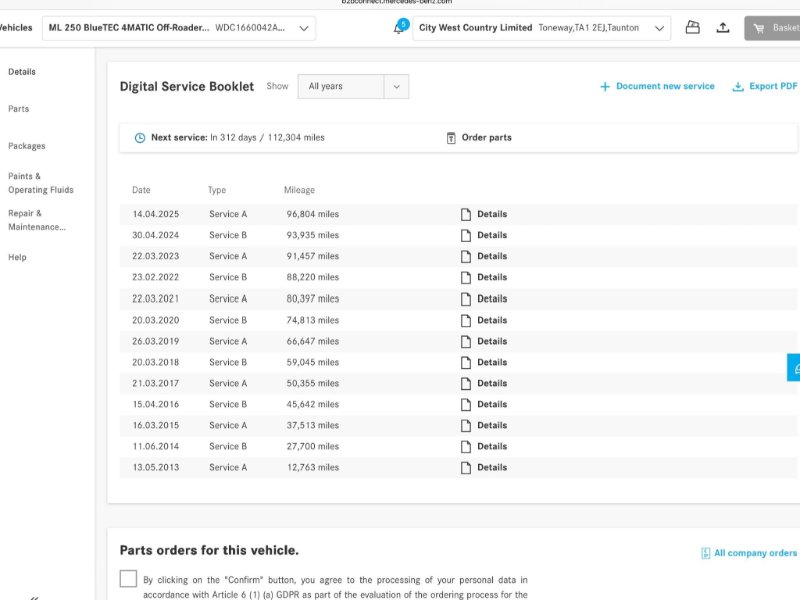The image size is (800, 600).
Task: Select the 88,220 miles mileage cell
Action: 313,278
